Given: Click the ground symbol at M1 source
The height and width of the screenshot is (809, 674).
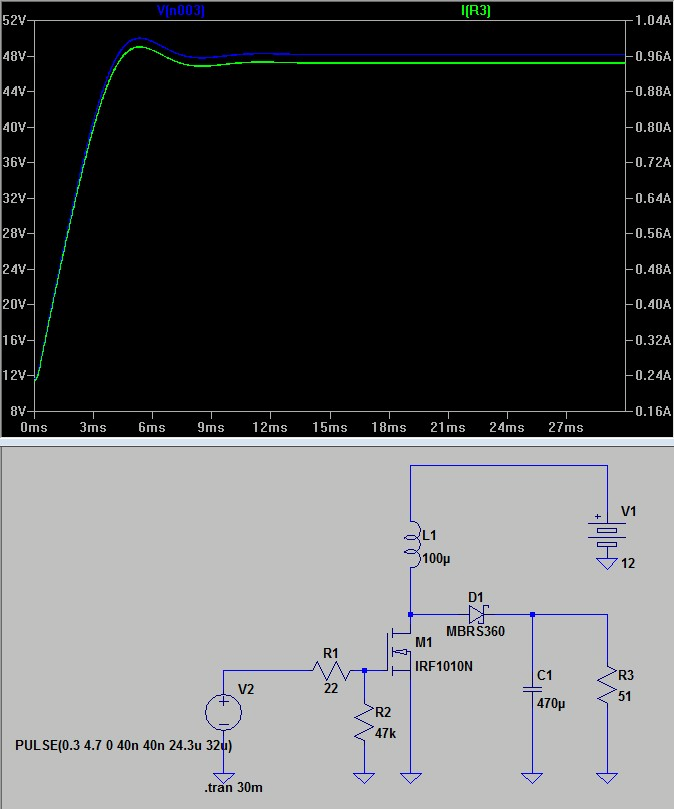Looking at the screenshot, I should coord(411,778).
